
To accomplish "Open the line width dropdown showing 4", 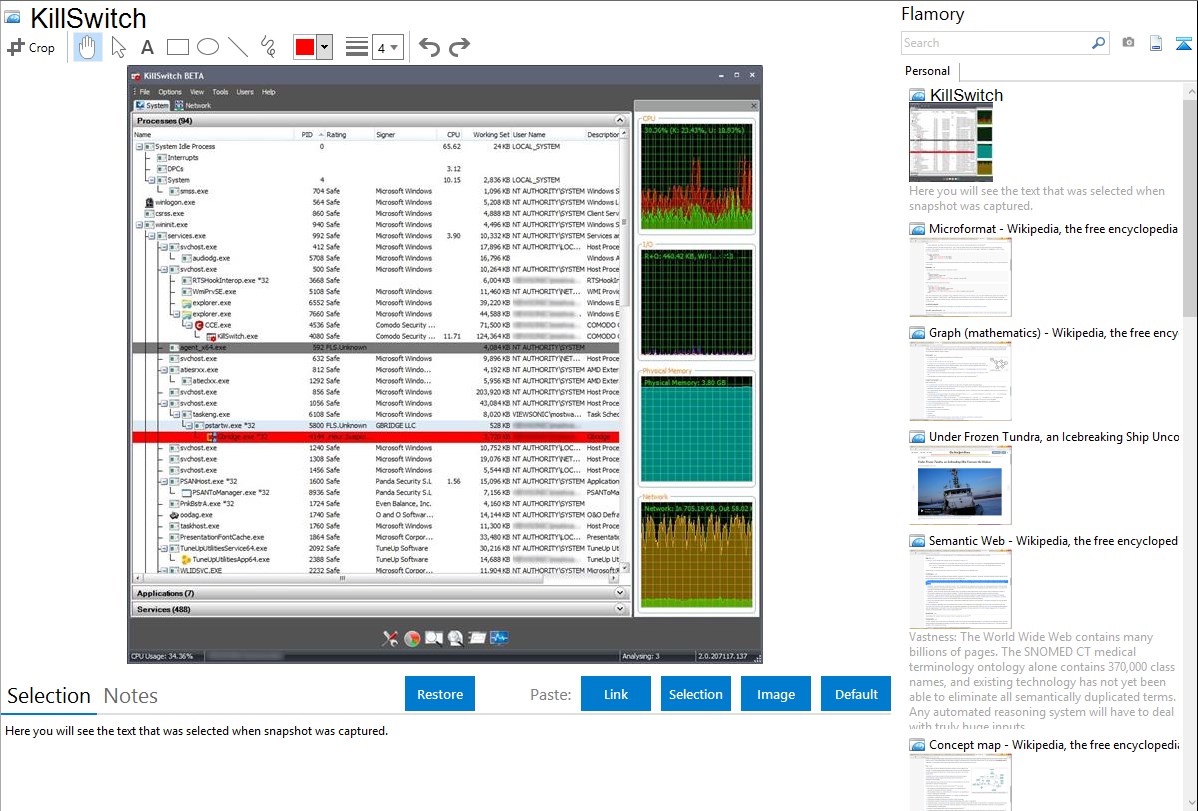I will tap(387, 48).
